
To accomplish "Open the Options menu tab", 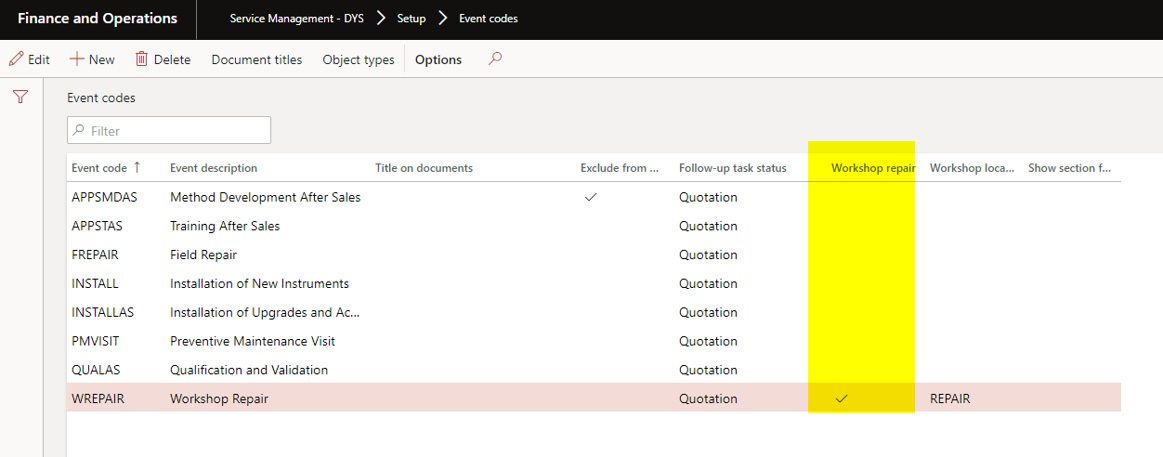I will (438, 59).
